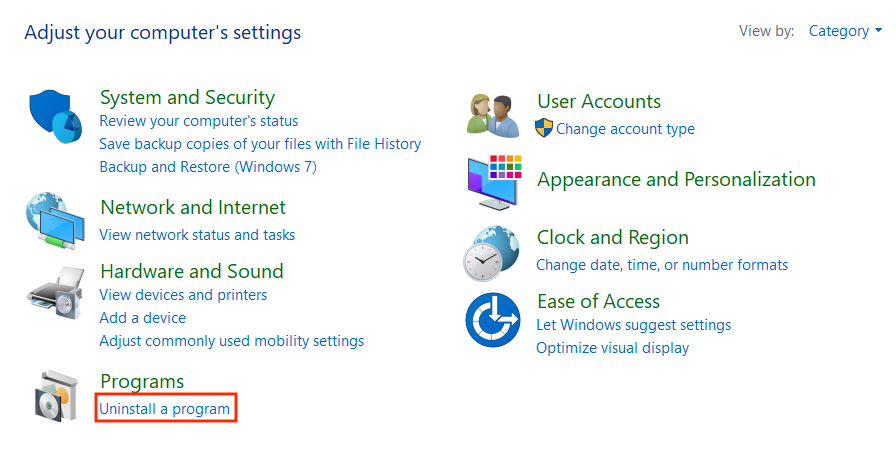The image size is (896, 465).
Task: Click the Appearance and Personalization monitor icon
Action: (493, 182)
